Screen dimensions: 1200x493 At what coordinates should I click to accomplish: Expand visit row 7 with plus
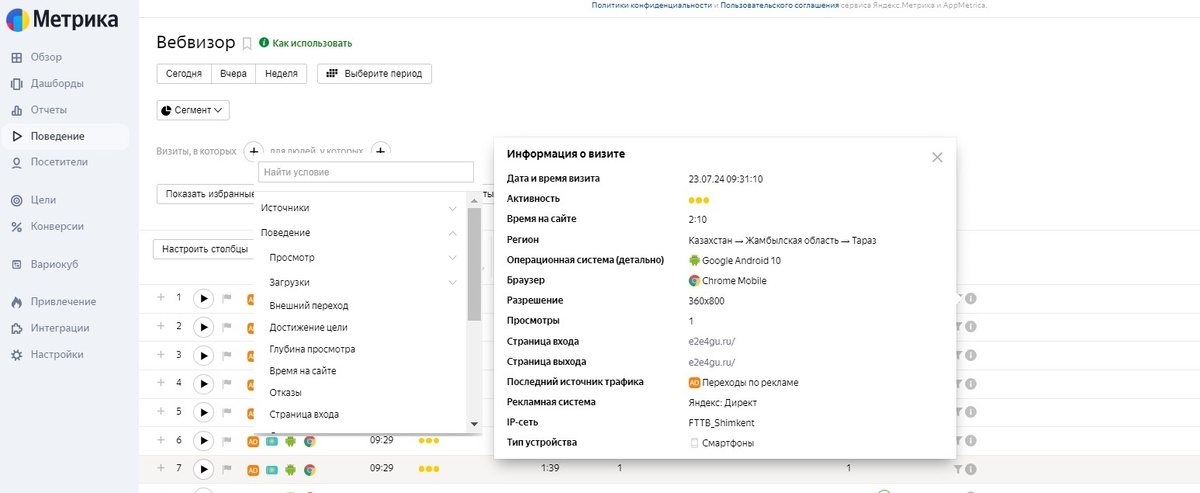[x=161, y=468]
